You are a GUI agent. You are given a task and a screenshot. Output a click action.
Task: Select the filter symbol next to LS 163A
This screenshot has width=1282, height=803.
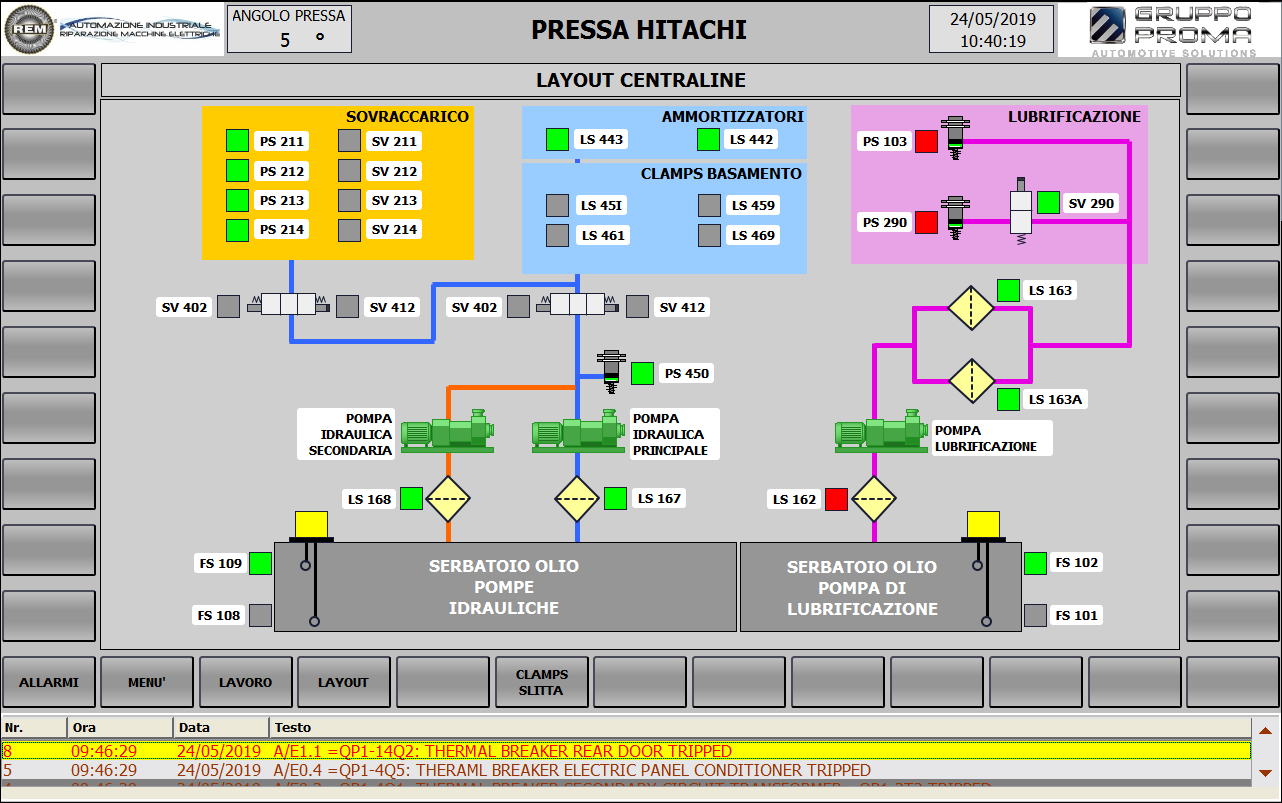tap(971, 380)
